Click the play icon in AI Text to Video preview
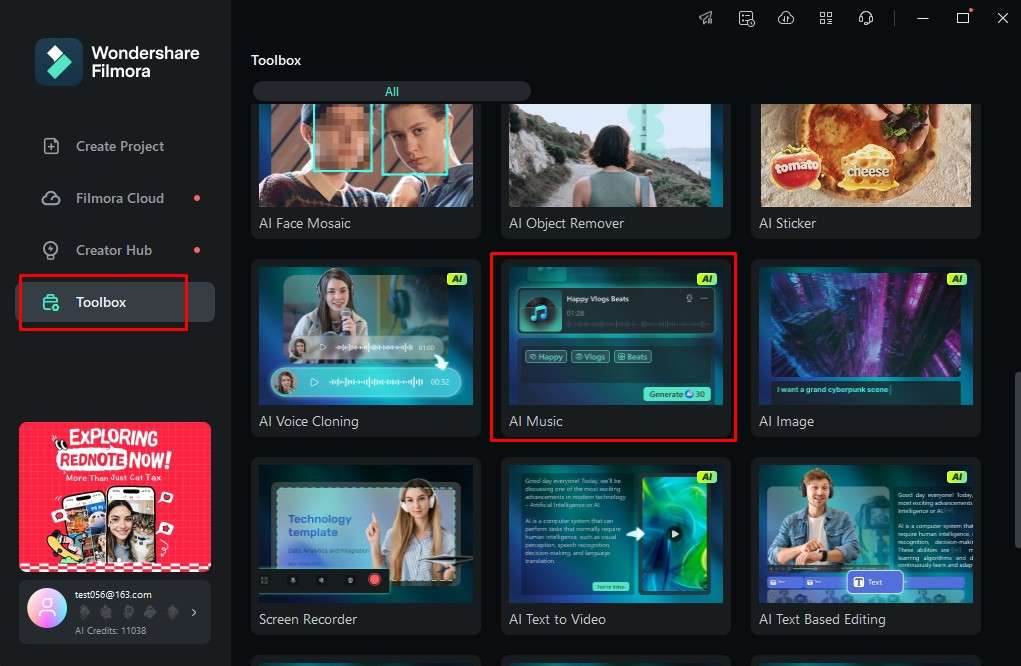The height and width of the screenshot is (666, 1021). pos(675,534)
